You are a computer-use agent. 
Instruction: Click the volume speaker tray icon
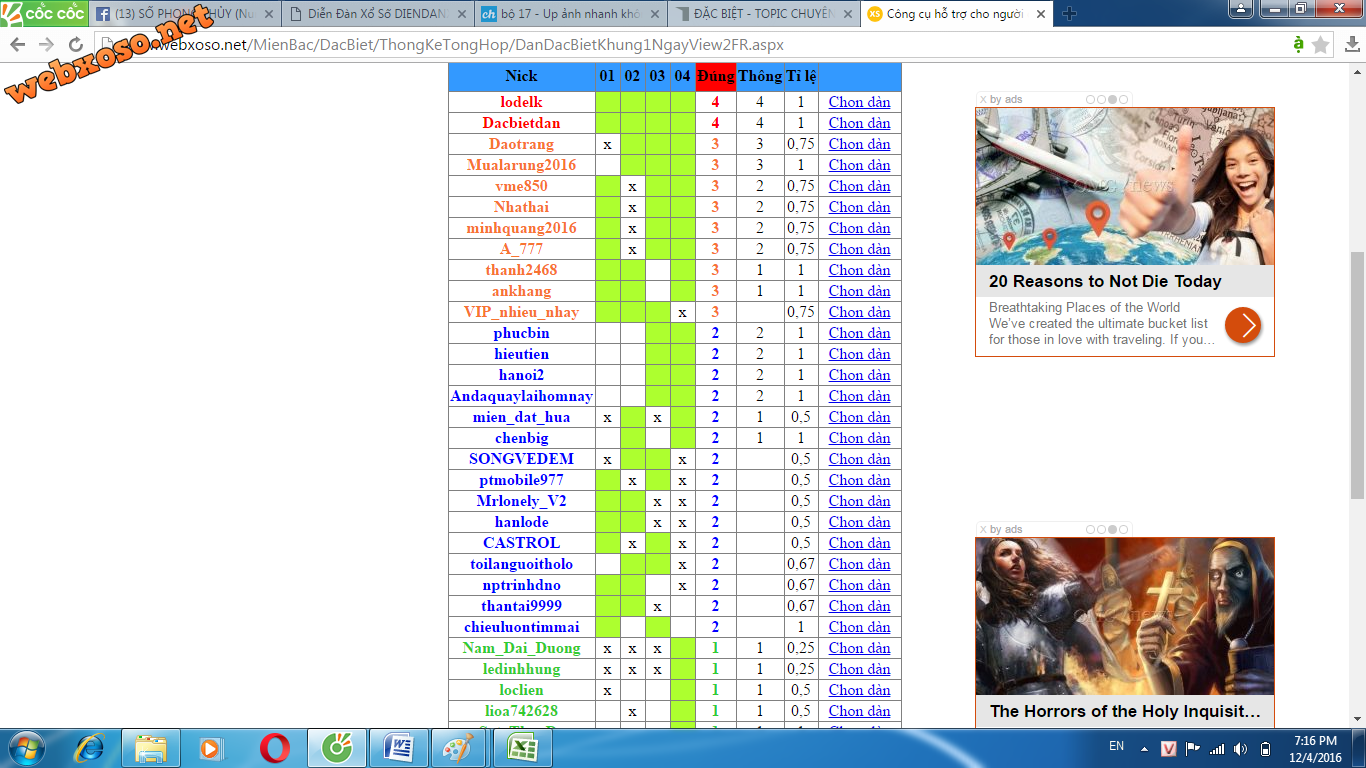point(1241,749)
